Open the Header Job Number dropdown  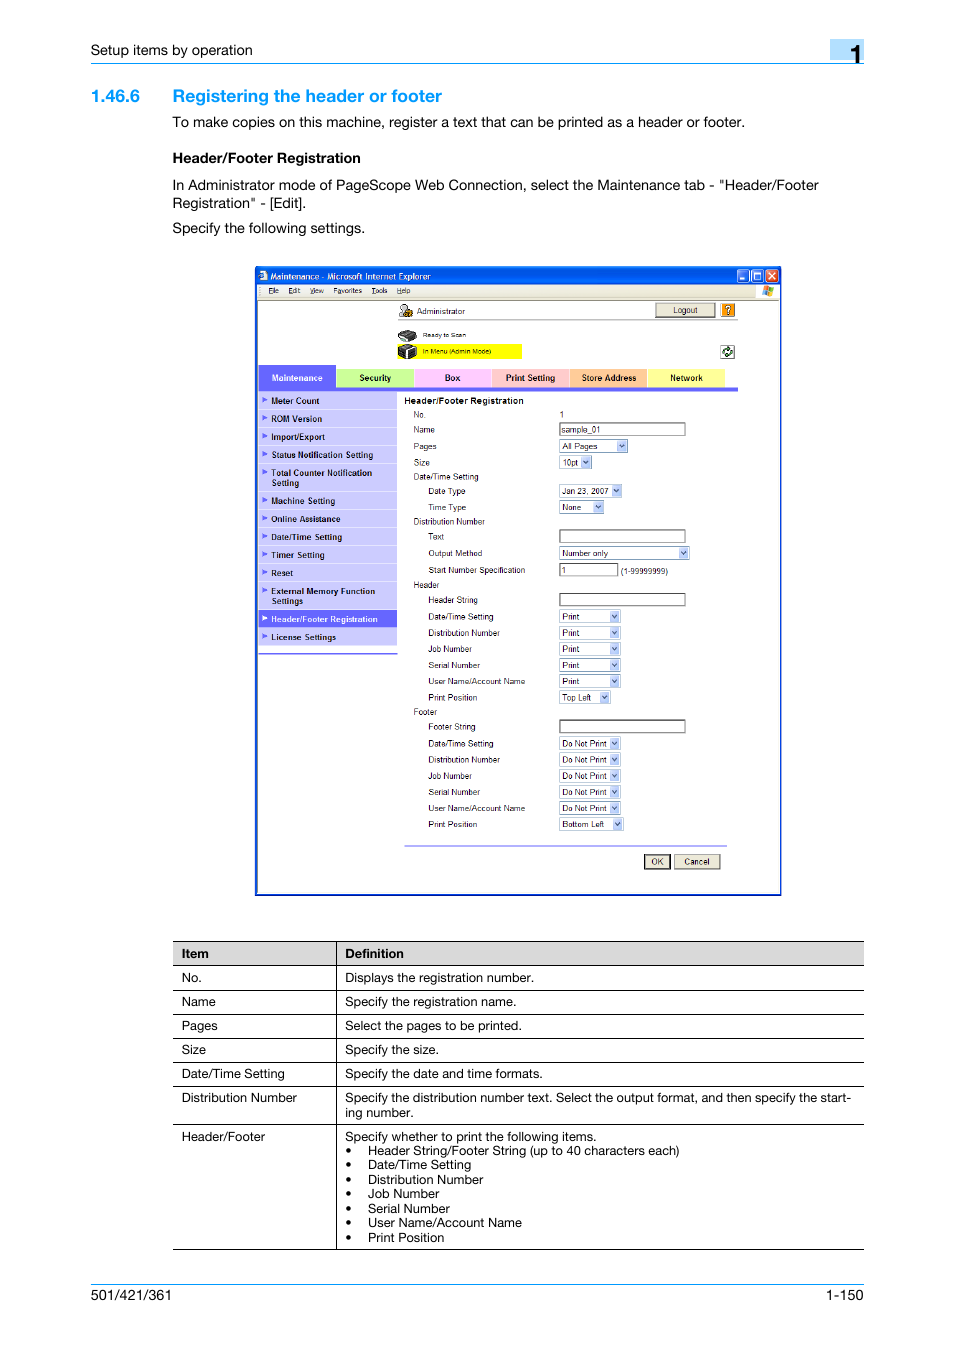point(590,649)
